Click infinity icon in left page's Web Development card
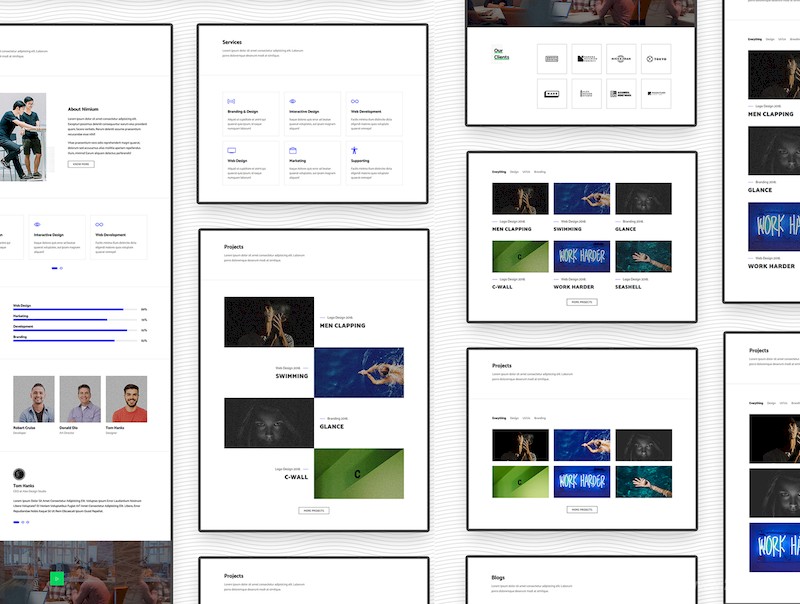800x604 pixels. pyautogui.click(x=99, y=224)
